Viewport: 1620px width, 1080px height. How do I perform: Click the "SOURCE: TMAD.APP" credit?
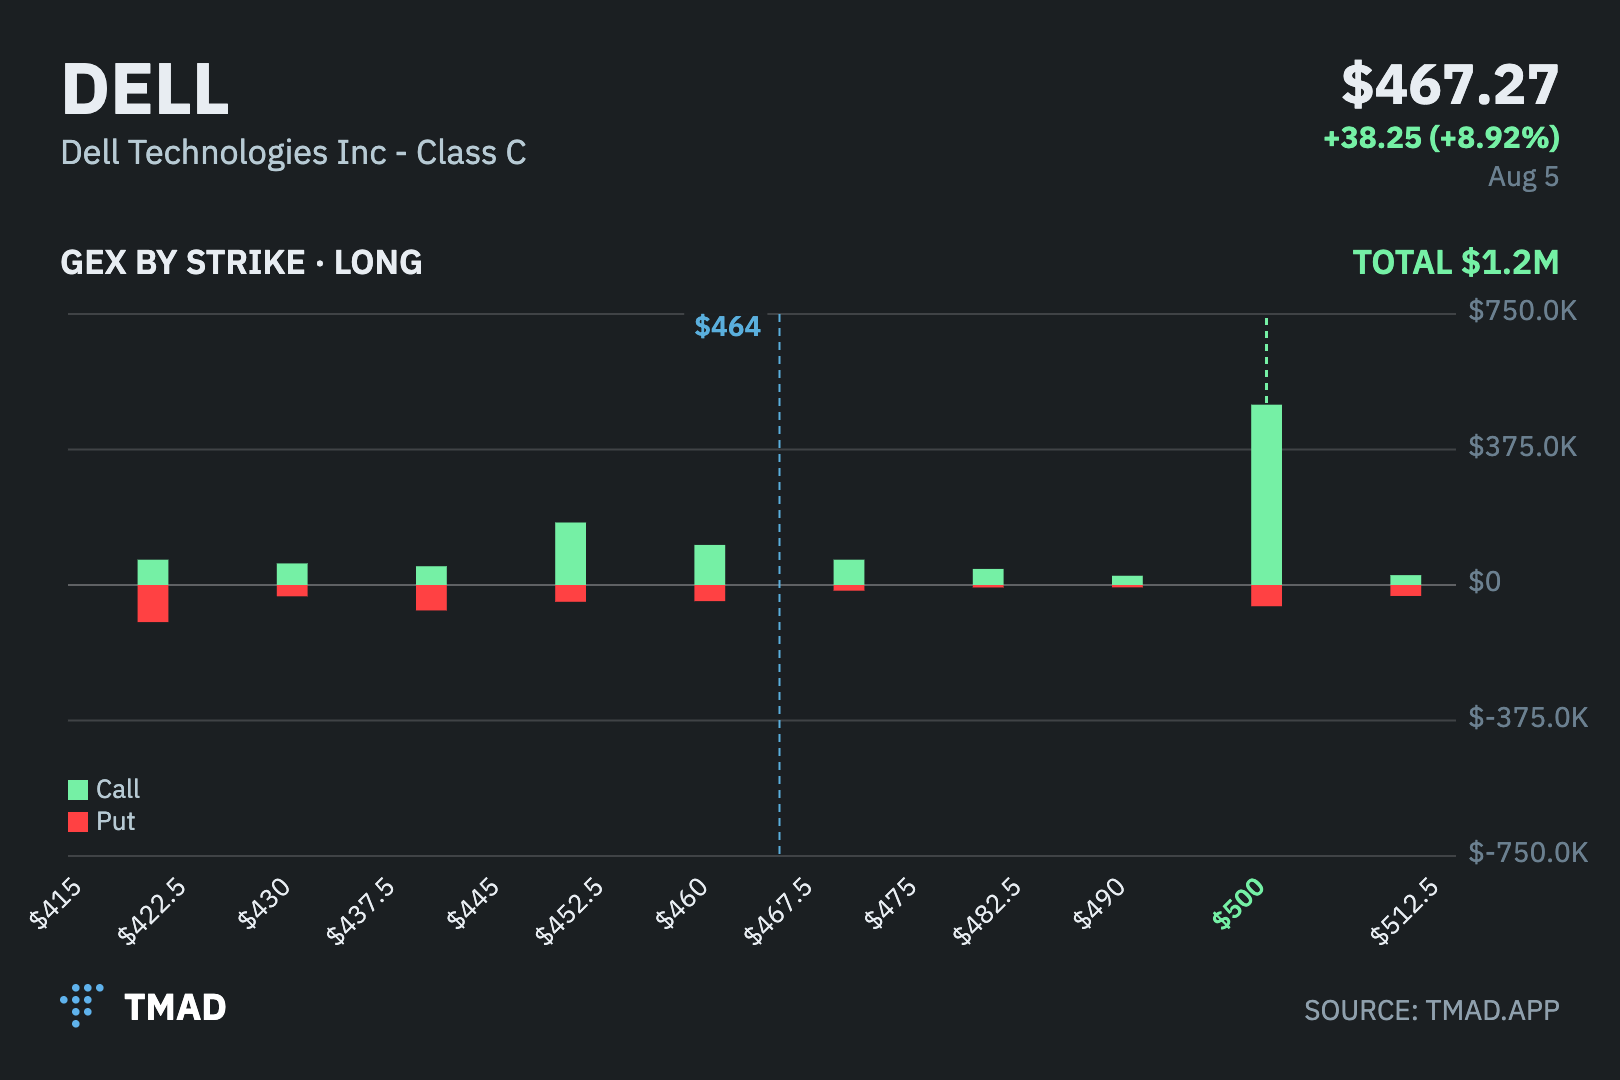(x=1432, y=1010)
